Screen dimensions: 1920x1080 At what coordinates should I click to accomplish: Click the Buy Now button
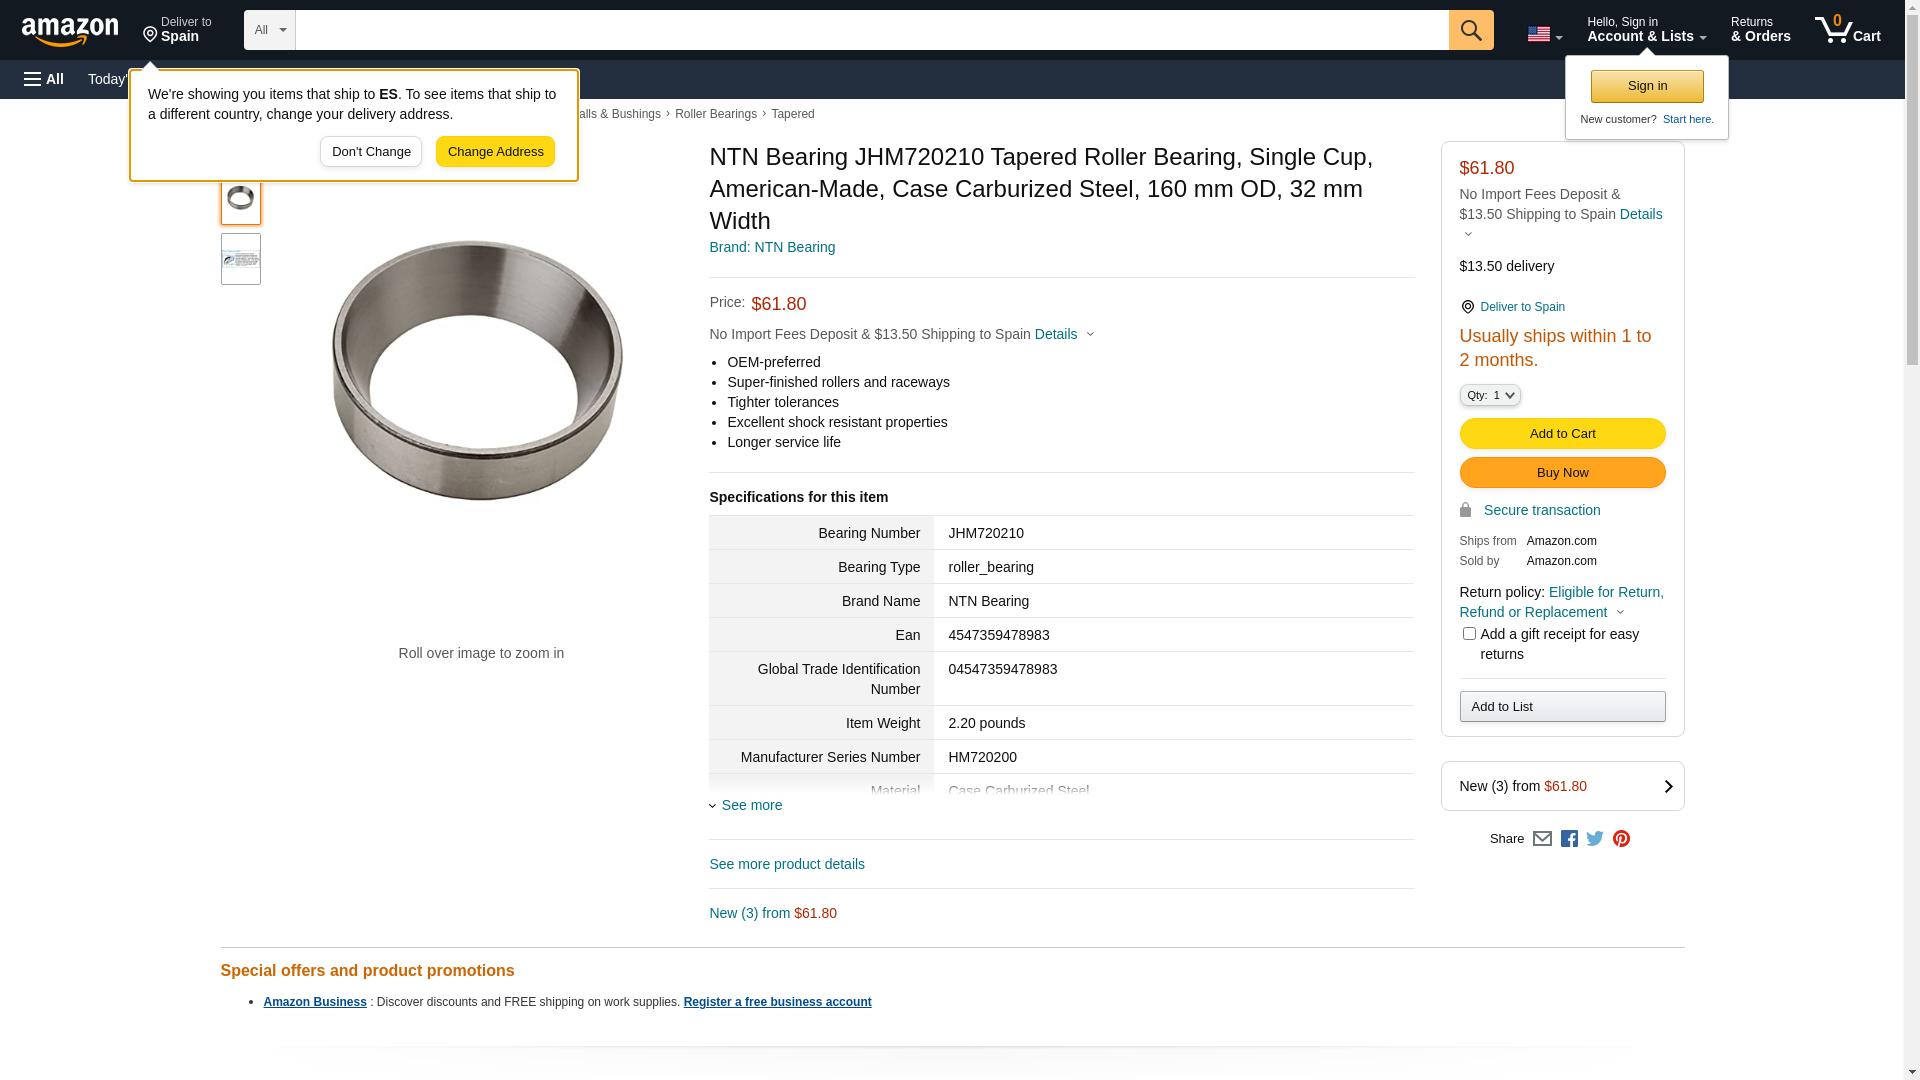[1562, 473]
